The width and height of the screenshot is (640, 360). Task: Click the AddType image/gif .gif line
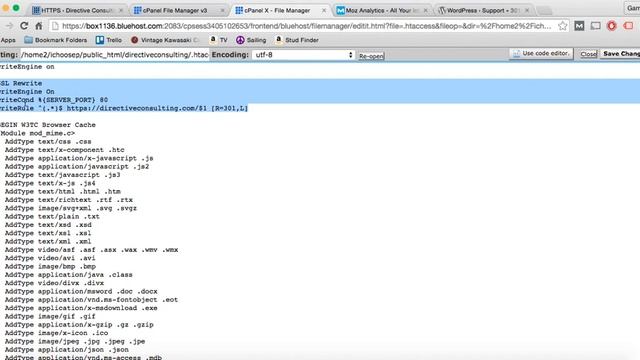(x=50, y=316)
